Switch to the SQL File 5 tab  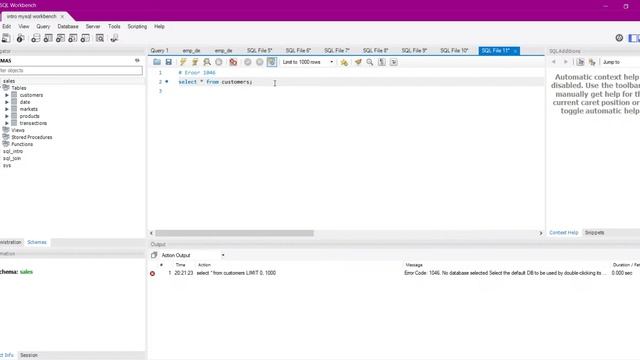click(x=259, y=51)
